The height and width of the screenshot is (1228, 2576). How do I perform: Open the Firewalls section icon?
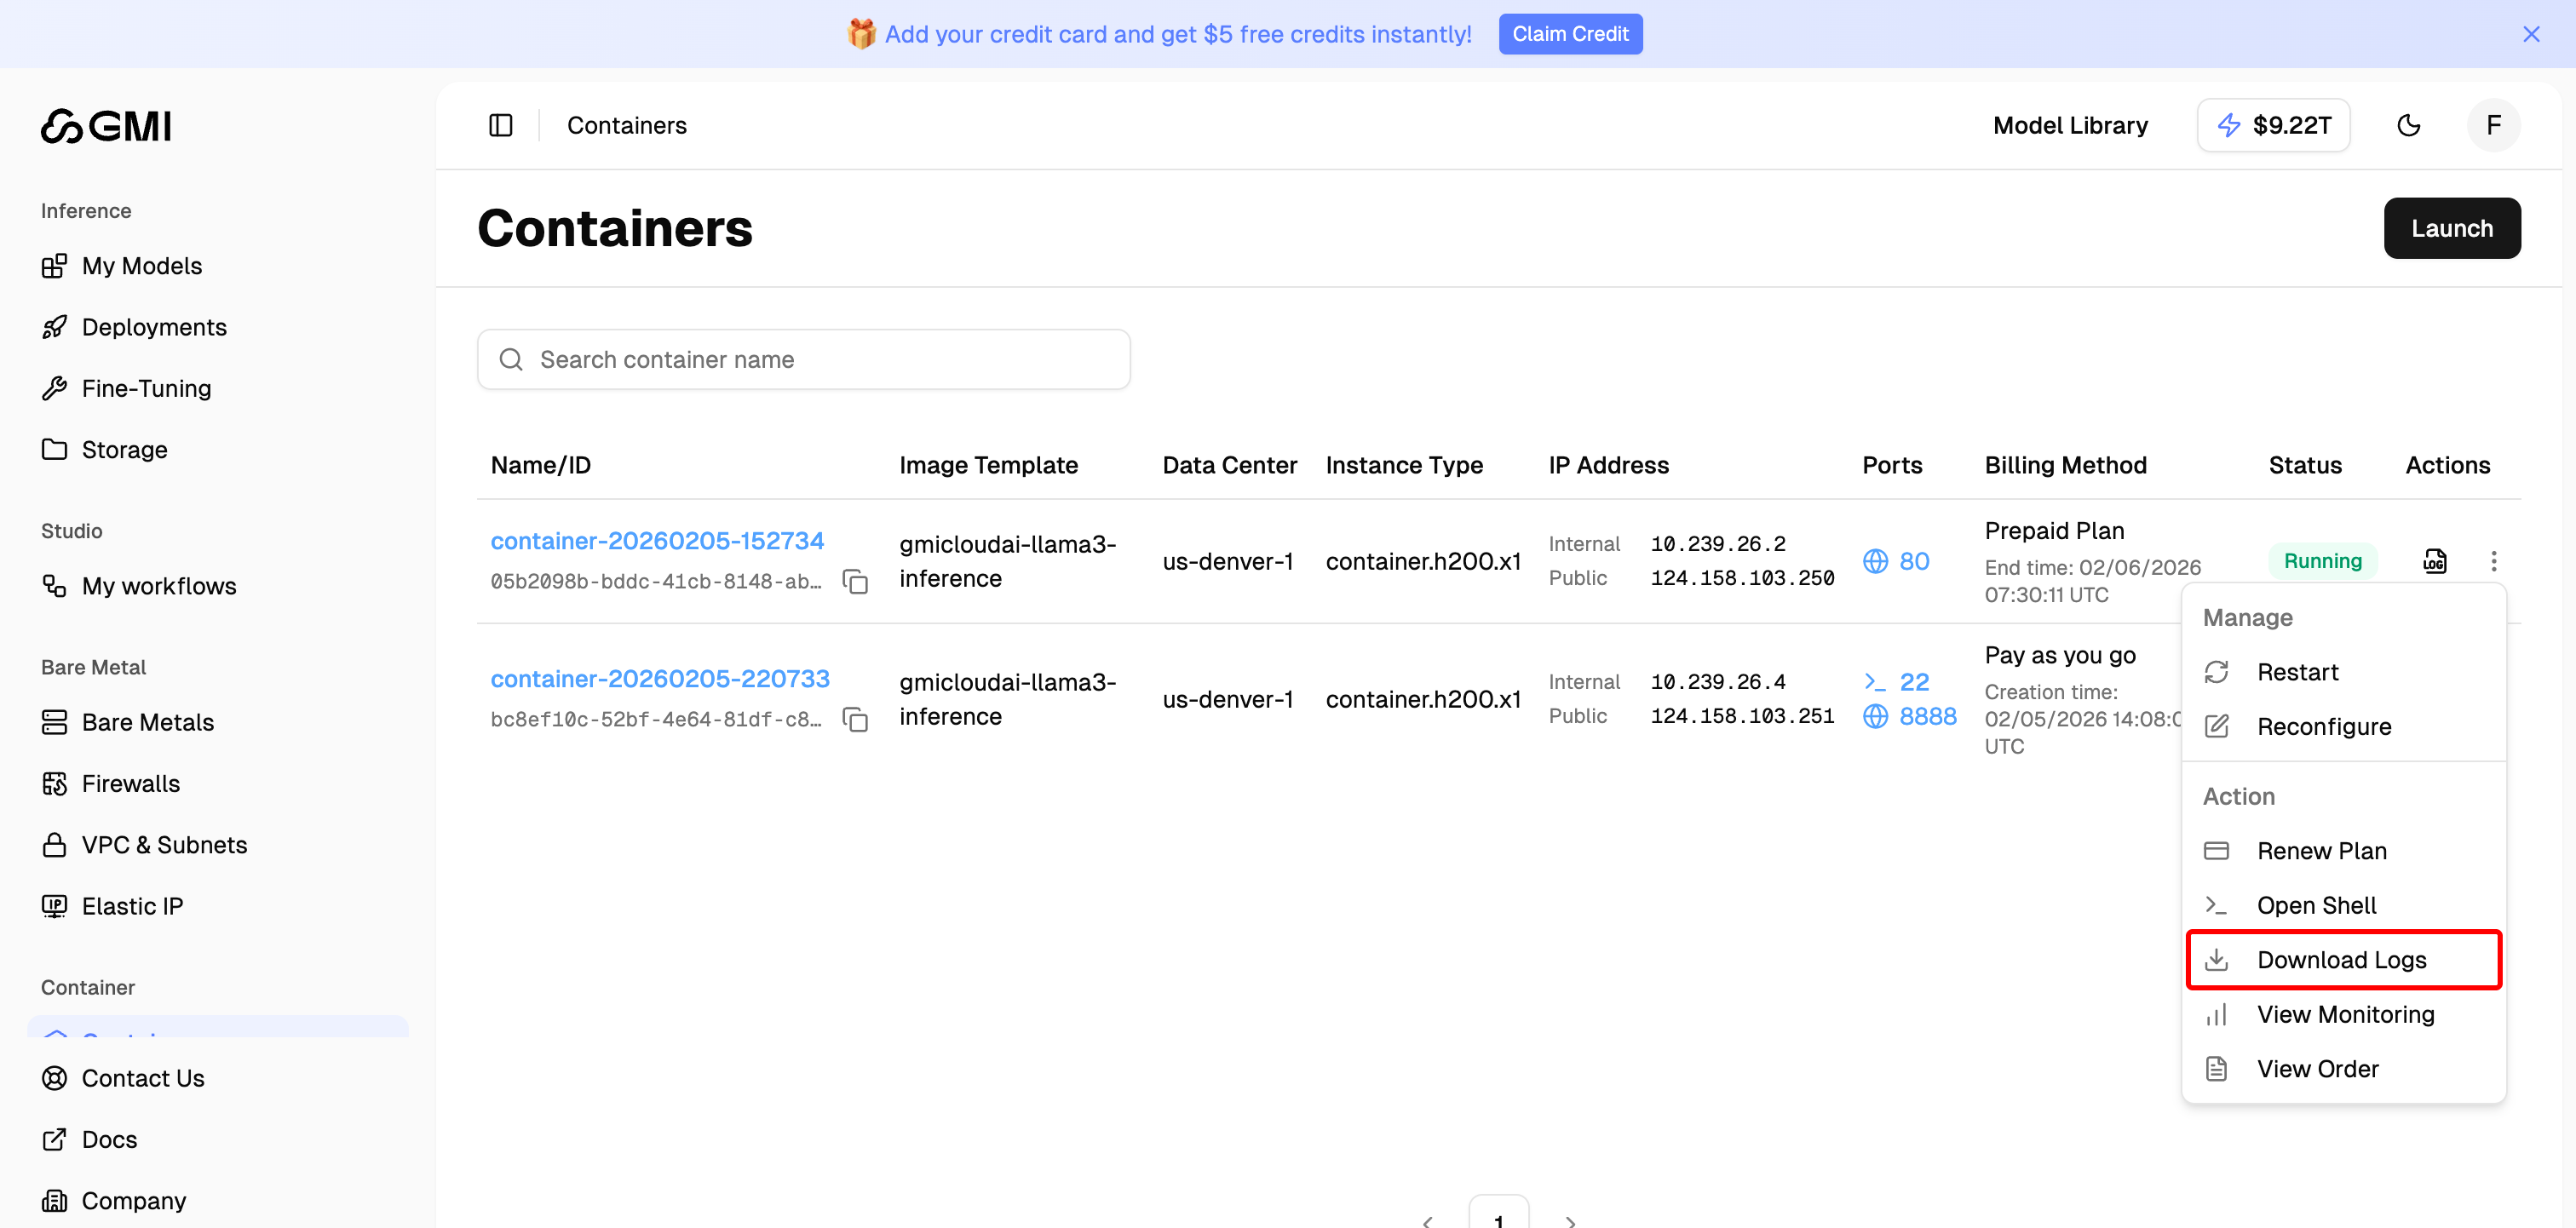coord(56,783)
